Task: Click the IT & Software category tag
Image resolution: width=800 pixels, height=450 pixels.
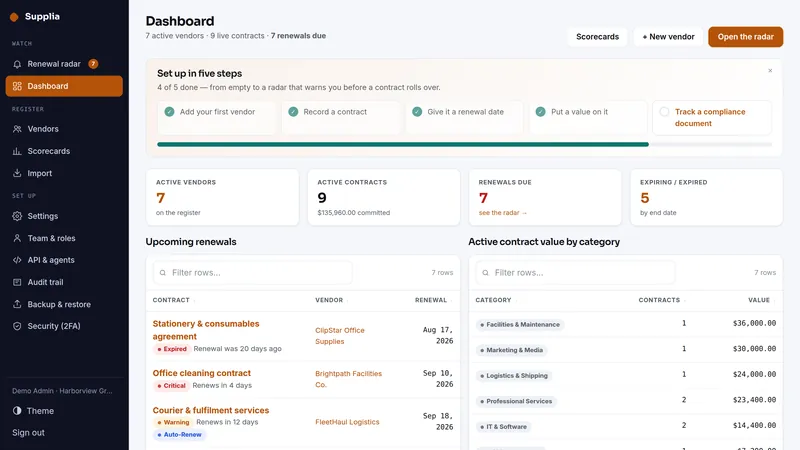Action: 504,427
